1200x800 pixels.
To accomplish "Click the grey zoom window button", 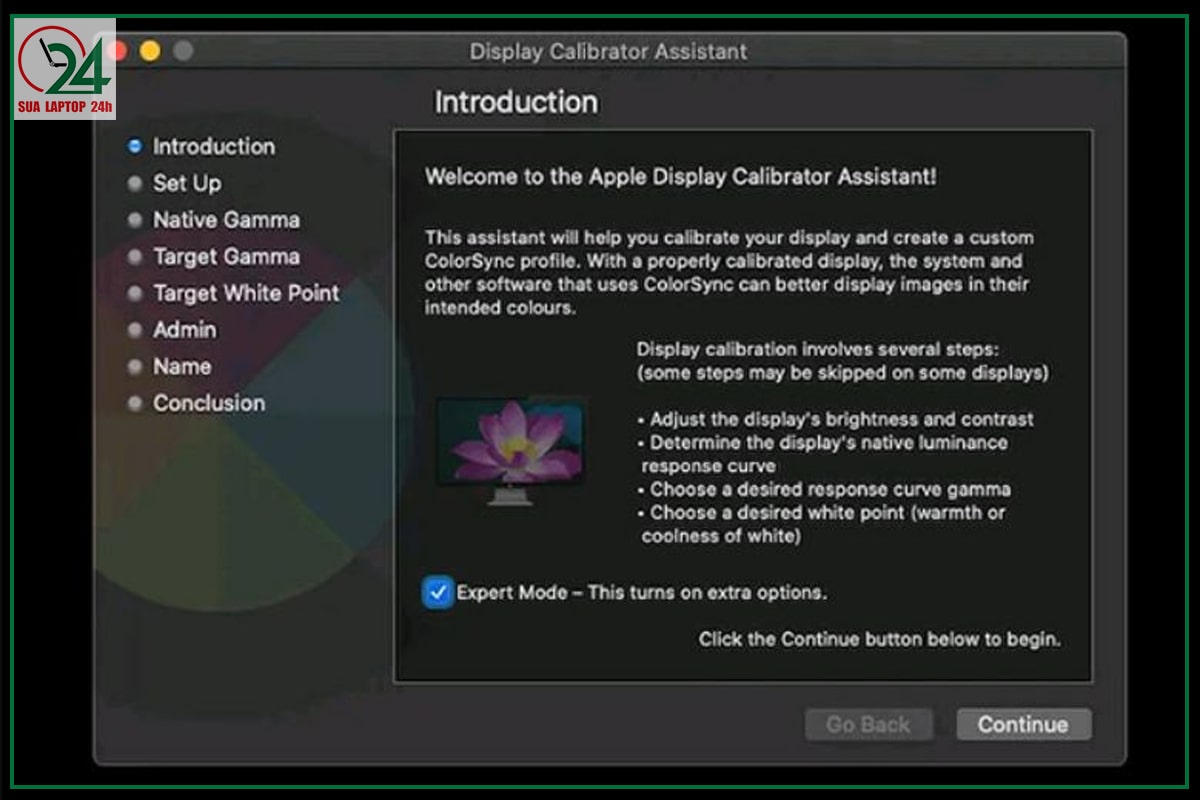I will pyautogui.click(x=182, y=51).
